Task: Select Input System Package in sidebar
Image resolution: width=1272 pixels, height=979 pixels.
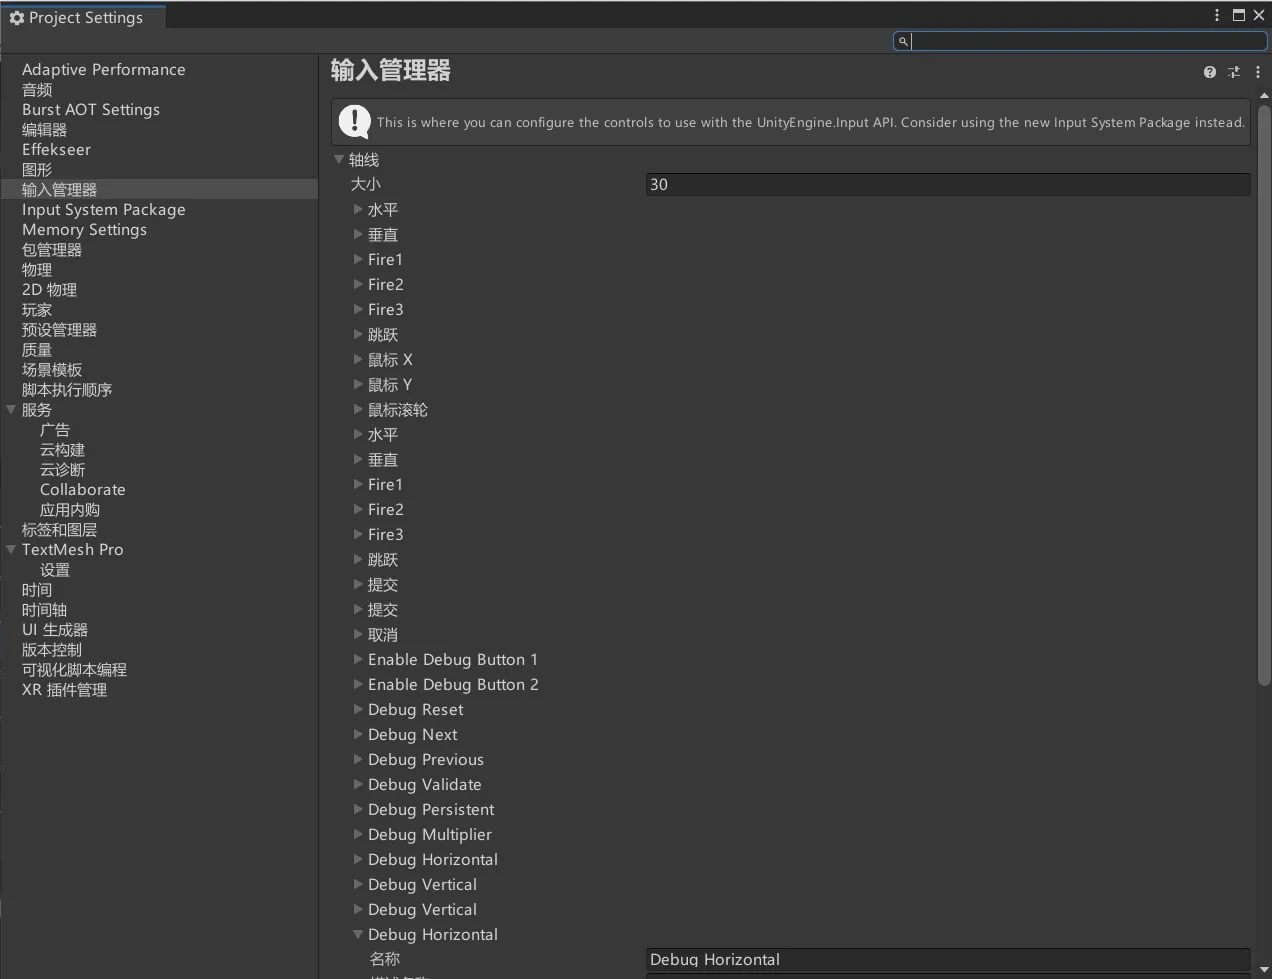Action: 104,210
